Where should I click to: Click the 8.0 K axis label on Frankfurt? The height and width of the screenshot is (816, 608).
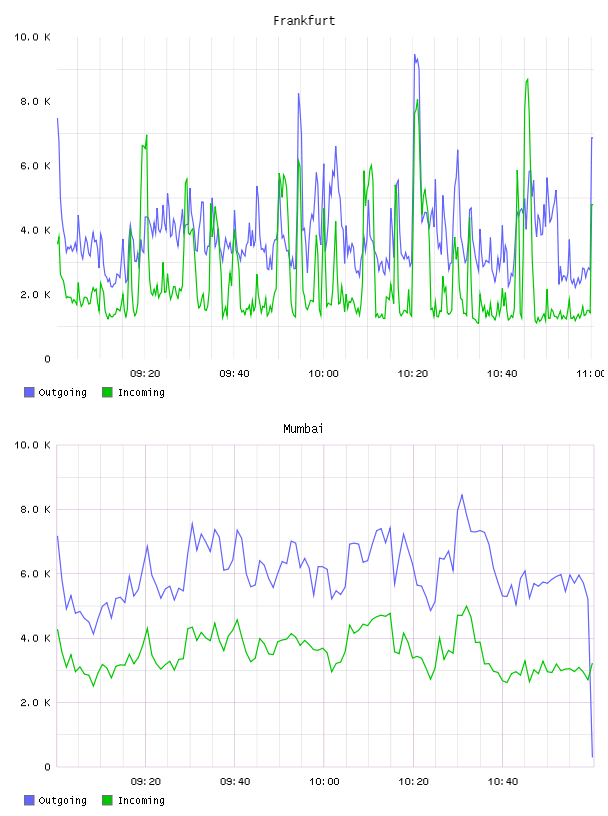point(35,101)
